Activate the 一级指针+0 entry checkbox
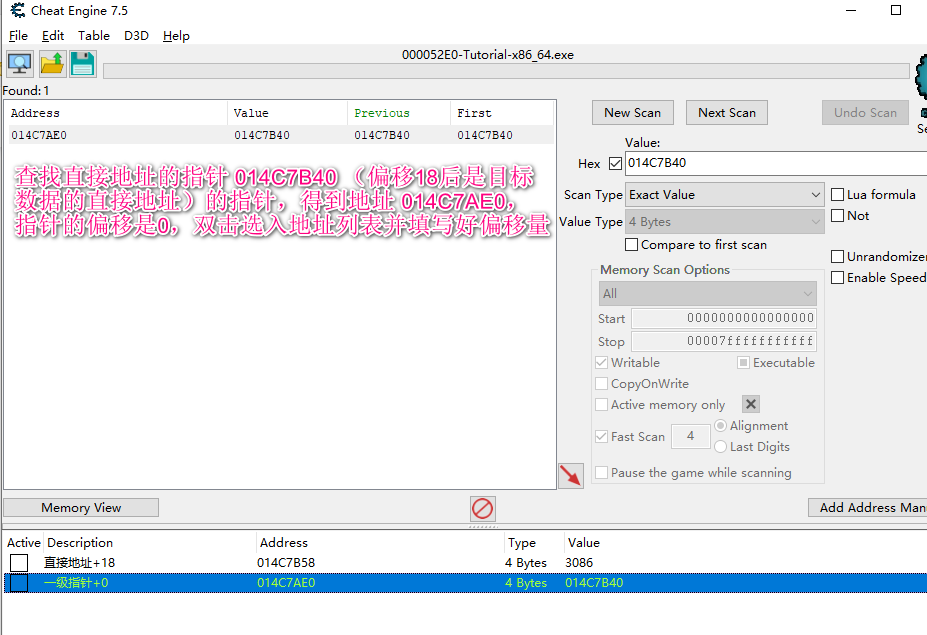 point(19,583)
